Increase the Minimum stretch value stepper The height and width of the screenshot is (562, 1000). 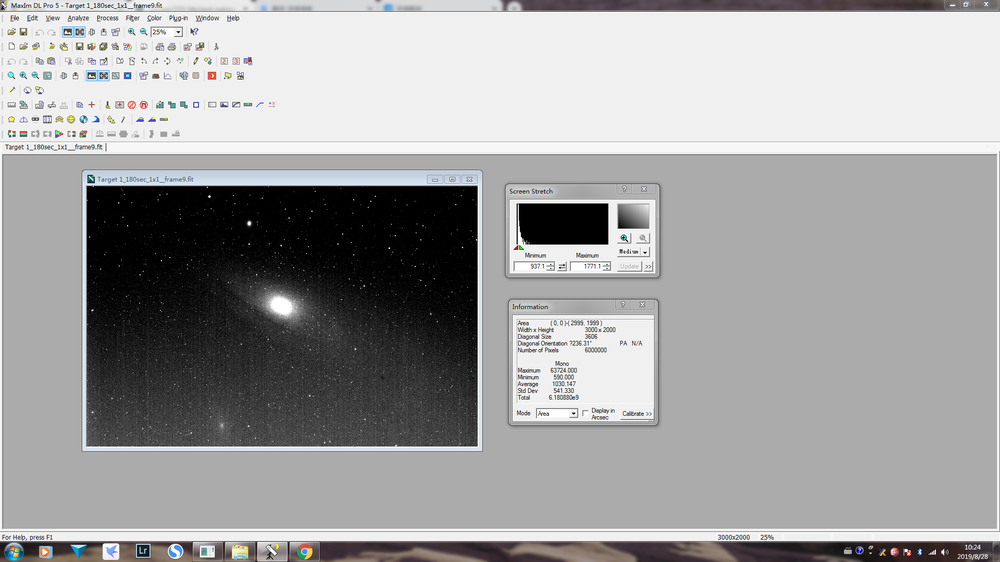[x=551, y=265]
